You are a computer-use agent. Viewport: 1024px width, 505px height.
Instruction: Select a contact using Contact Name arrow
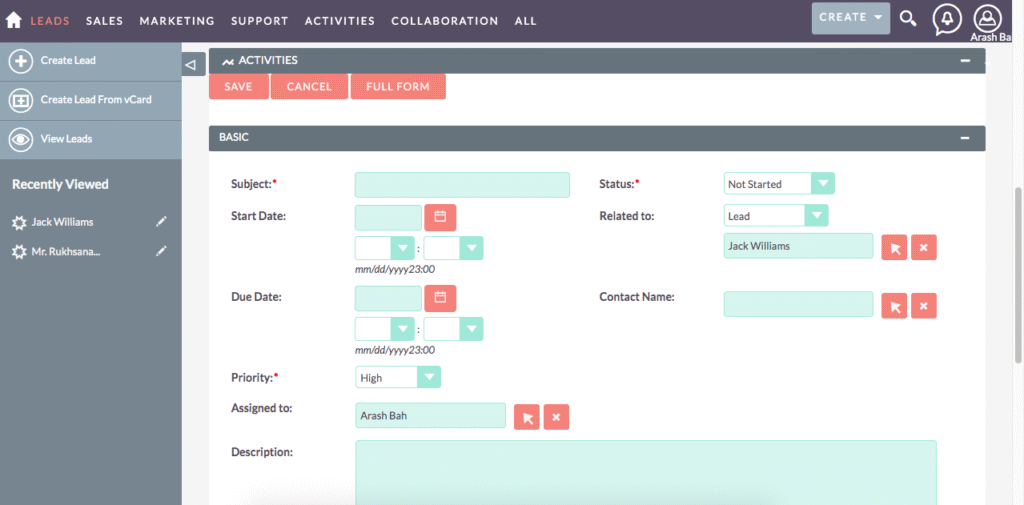pos(894,306)
